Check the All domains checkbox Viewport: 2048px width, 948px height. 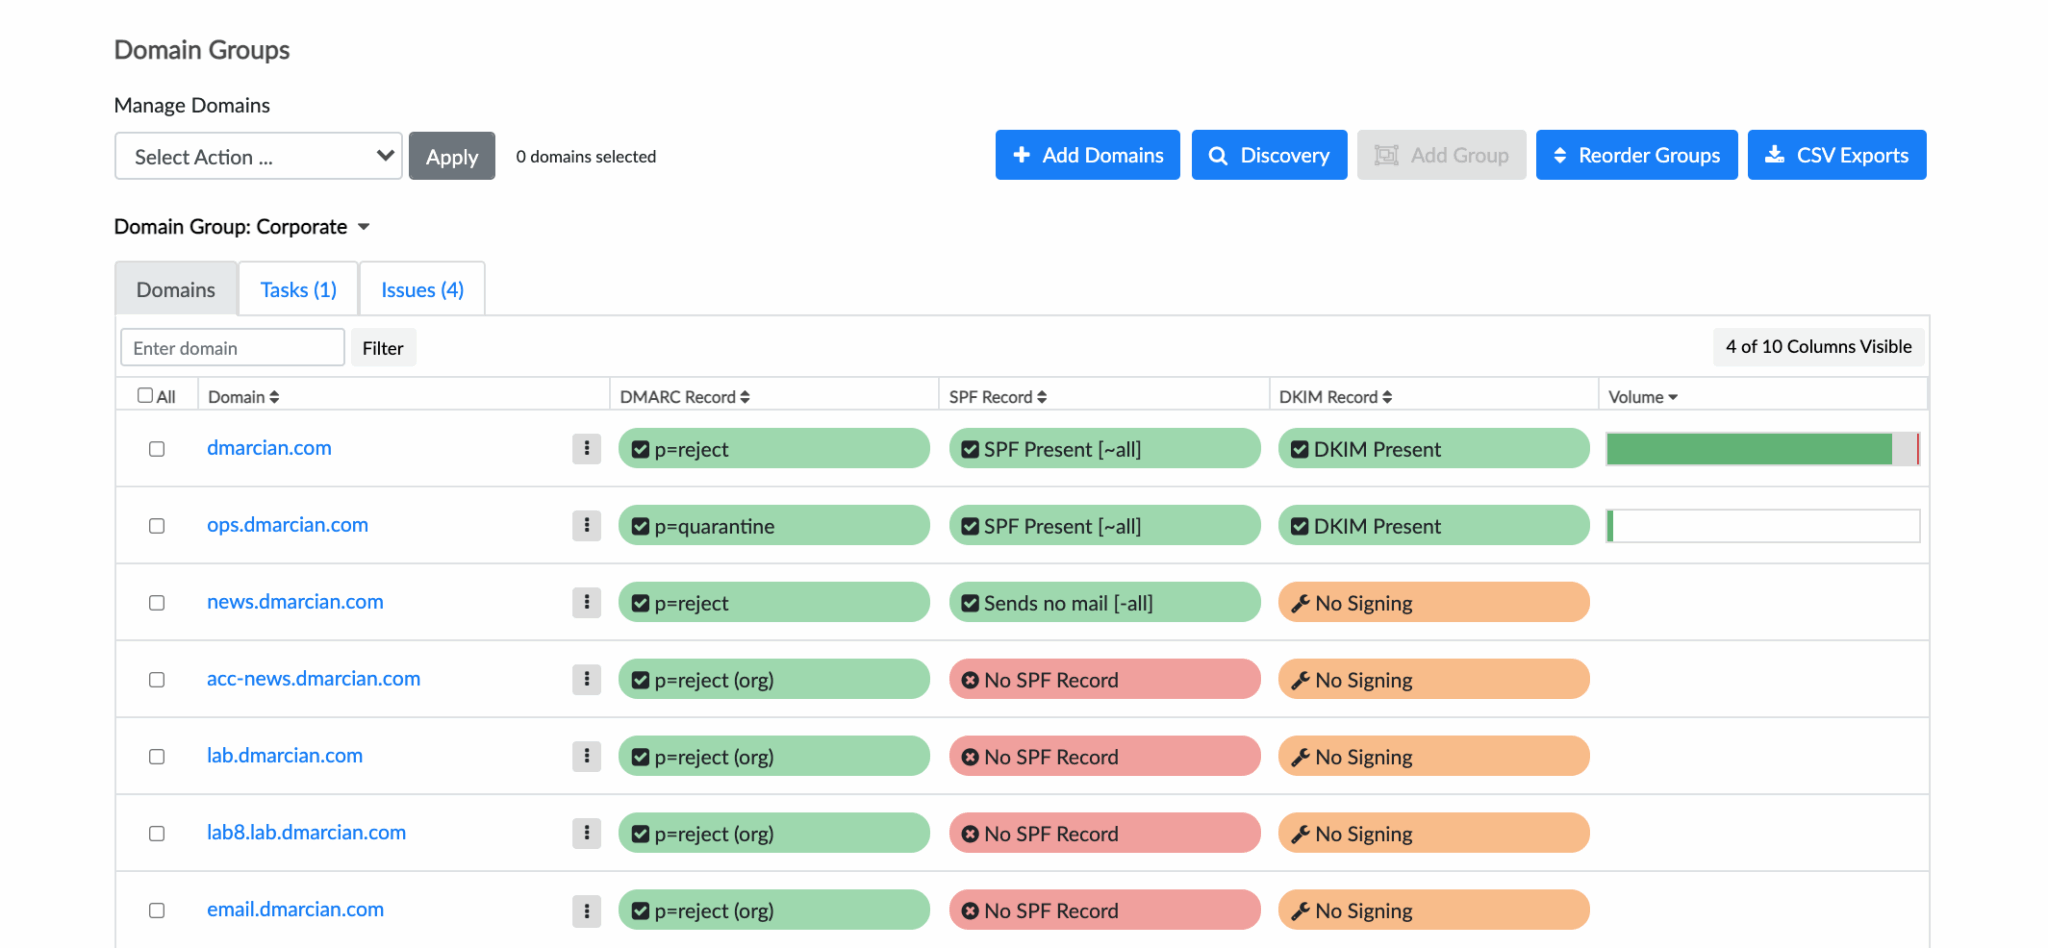[x=145, y=395]
